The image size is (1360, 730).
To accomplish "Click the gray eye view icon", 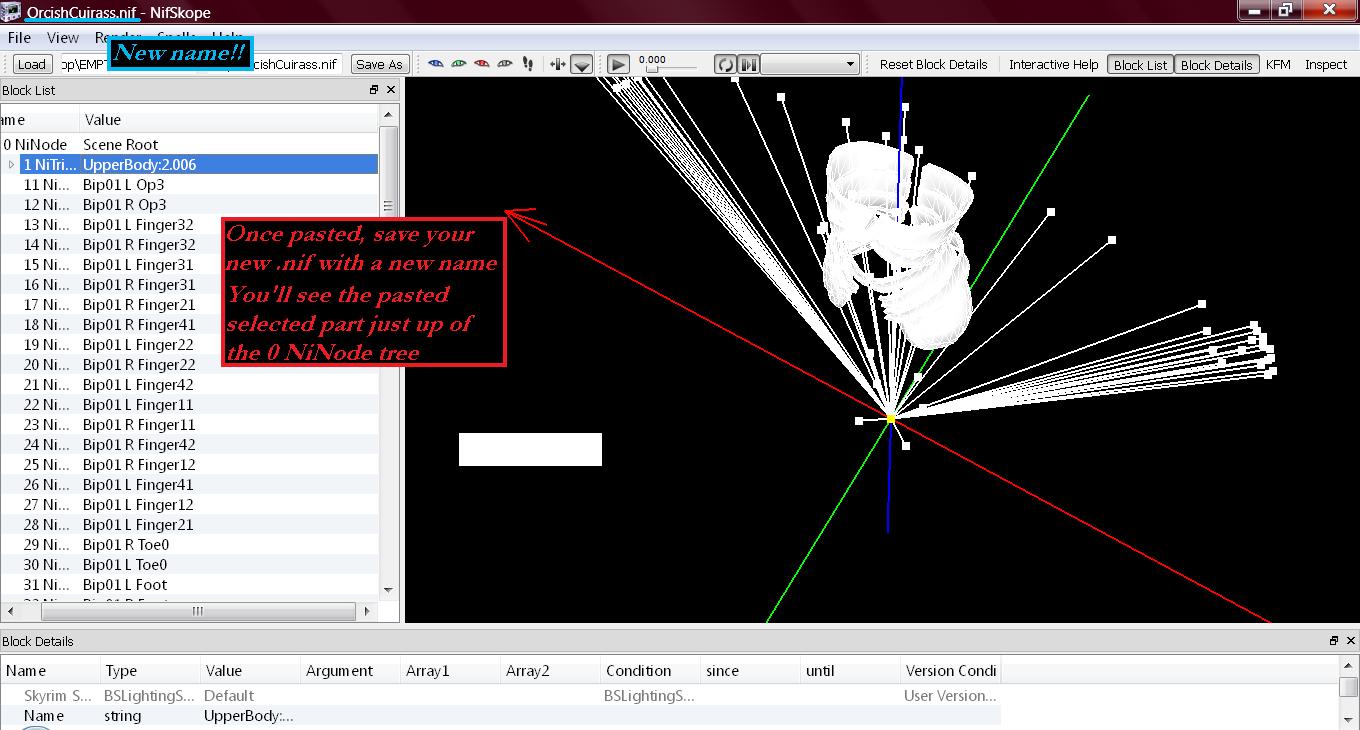I will (x=504, y=64).
